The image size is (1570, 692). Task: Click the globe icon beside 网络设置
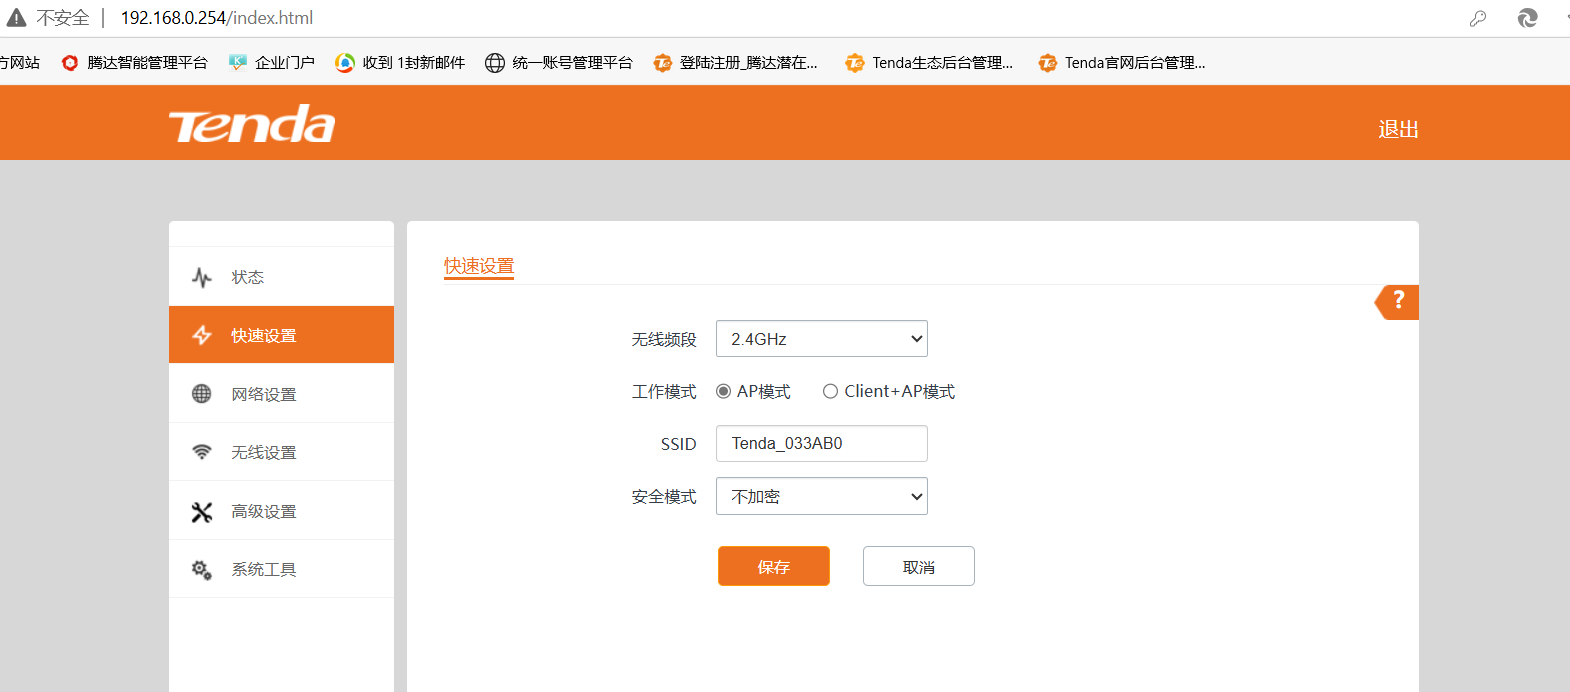[202, 394]
